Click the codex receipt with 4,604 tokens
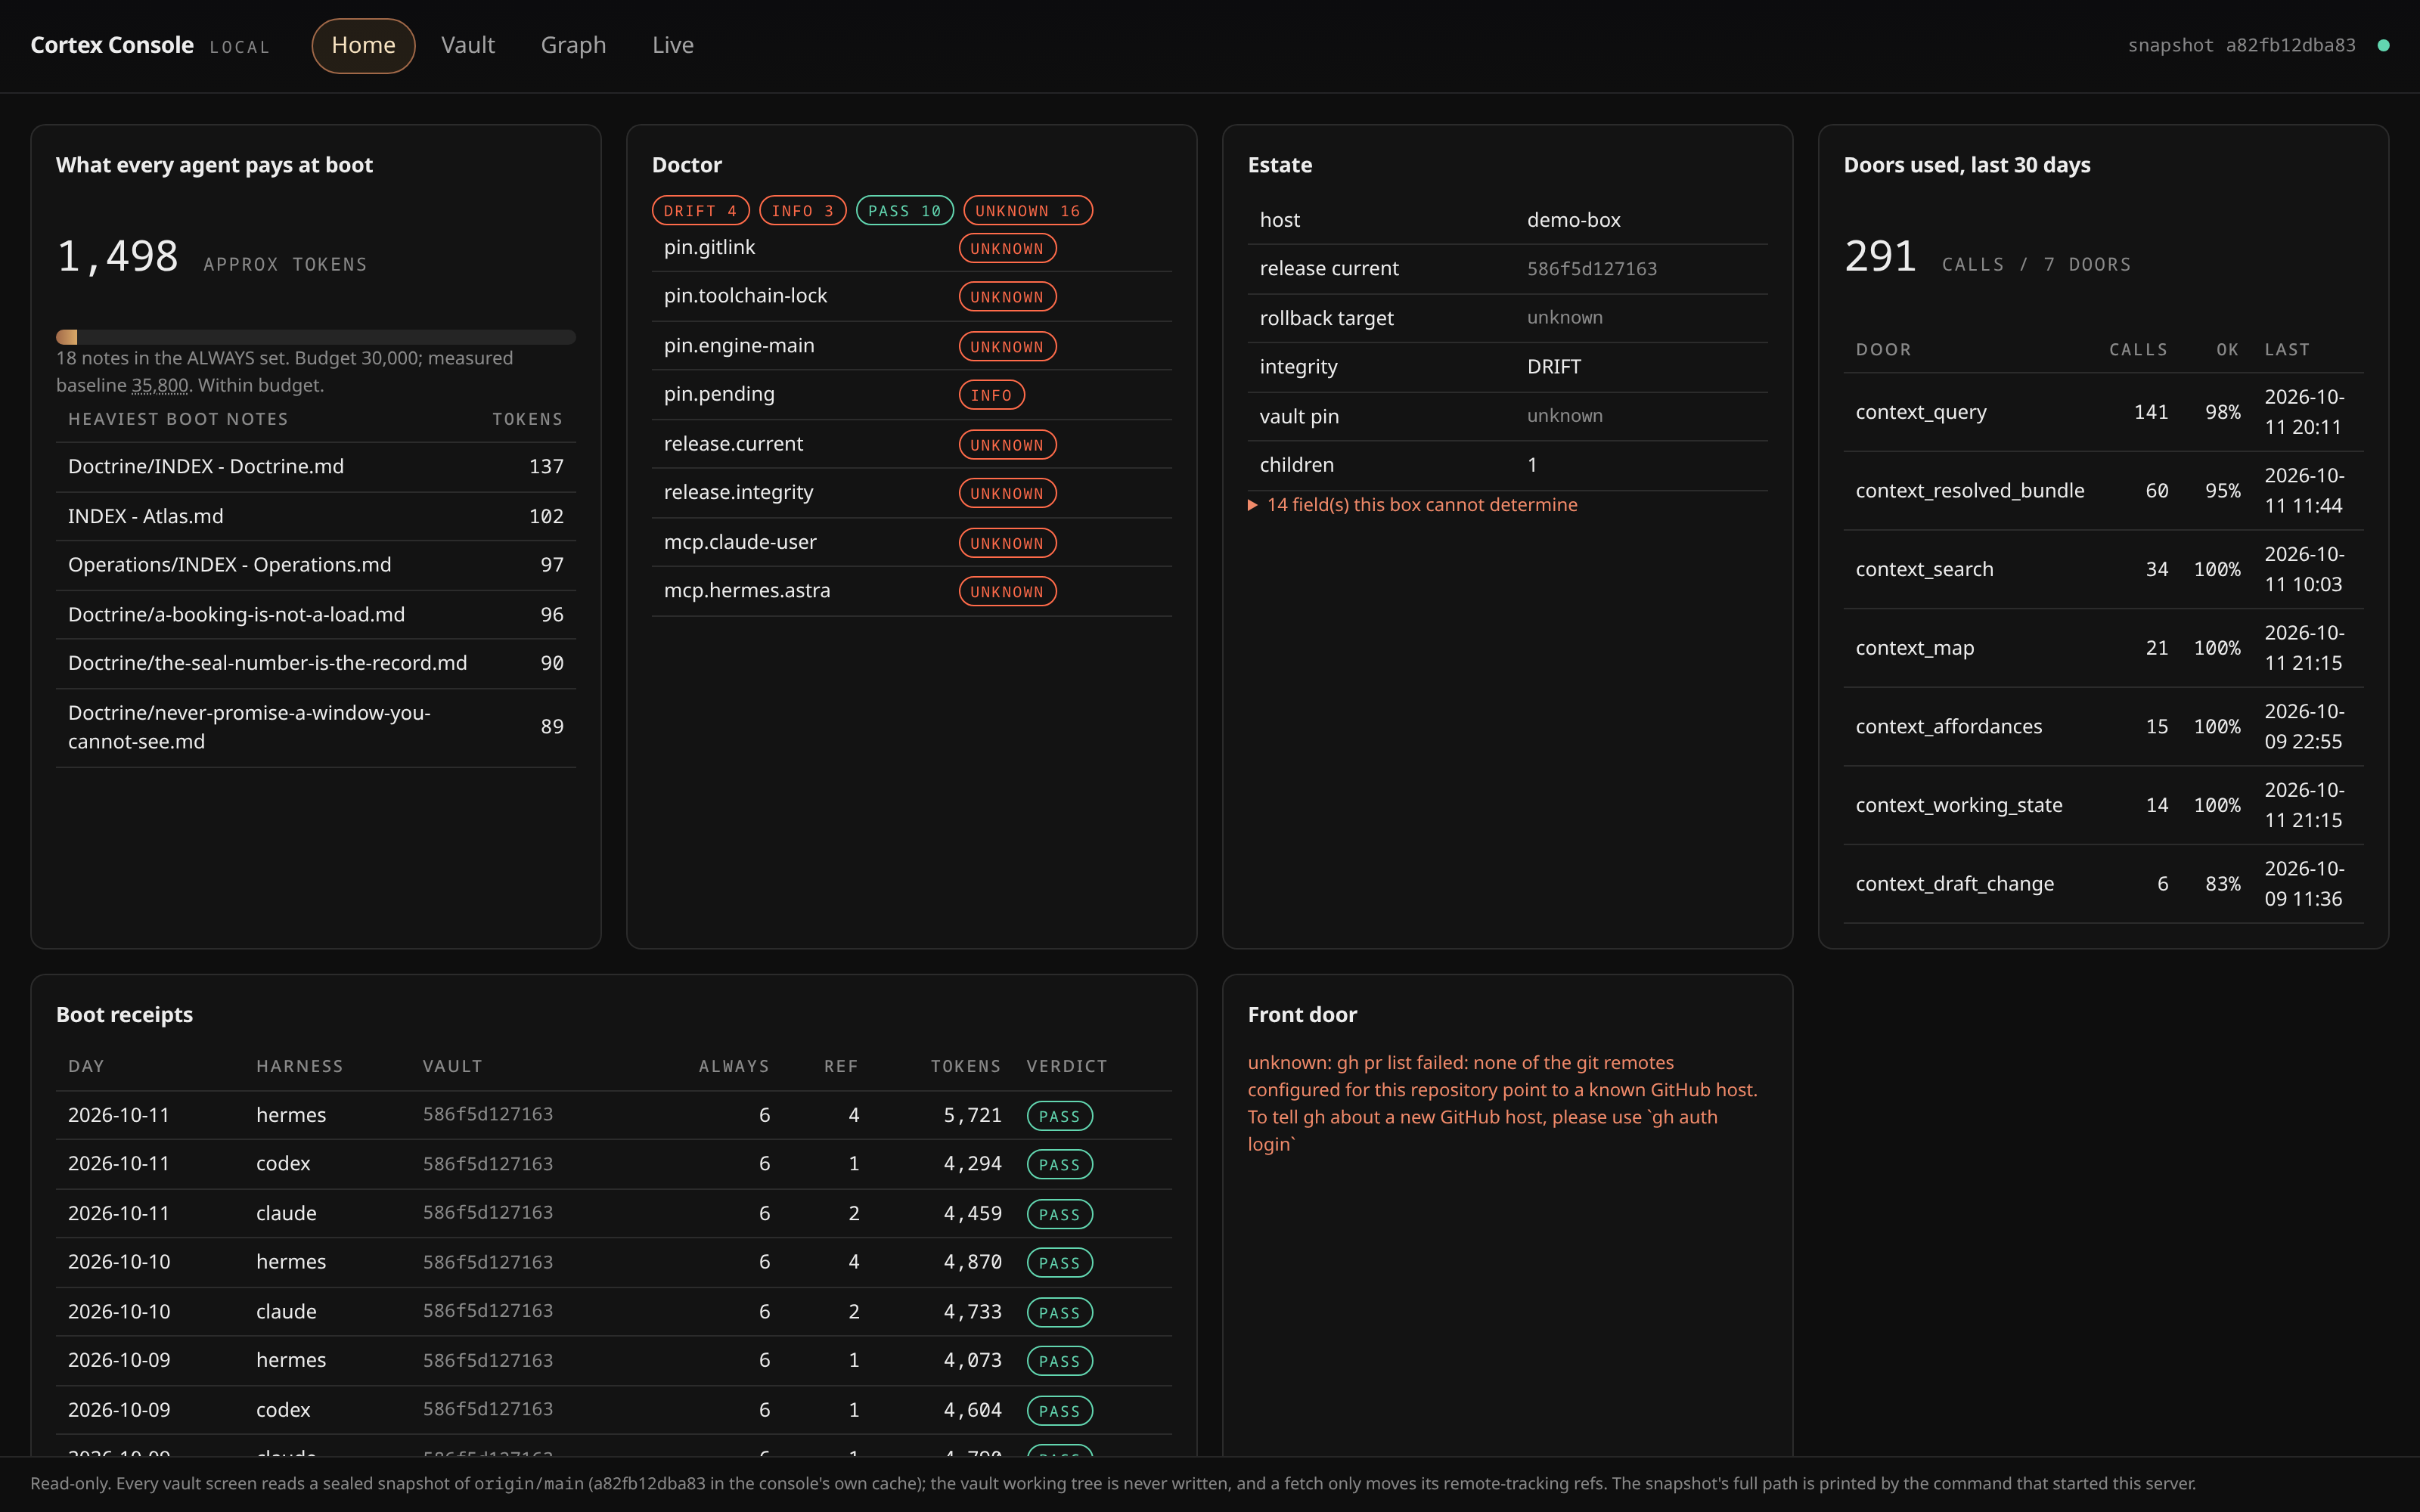Viewport: 2420px width, 1512px height. [613, 1410]
